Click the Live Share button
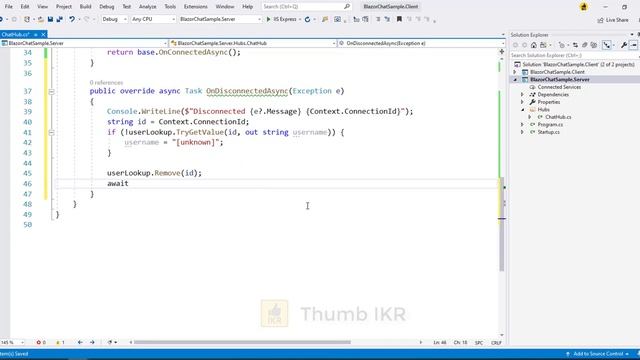Image resolution: width=640 pixels, height=360 pixels. 613,20
